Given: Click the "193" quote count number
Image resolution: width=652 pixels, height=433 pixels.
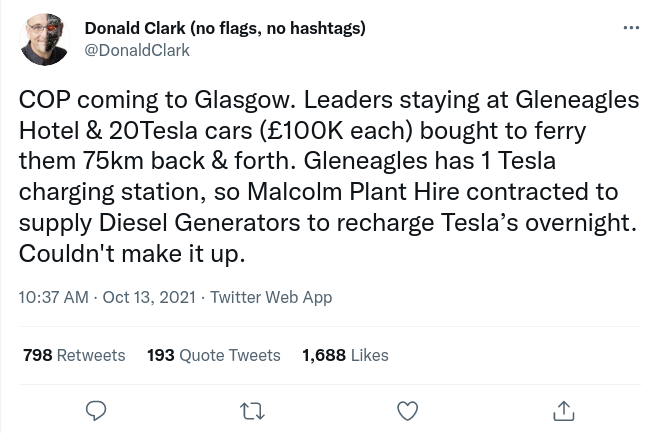Looking at the screenshot, I should [x=161, y=355].
